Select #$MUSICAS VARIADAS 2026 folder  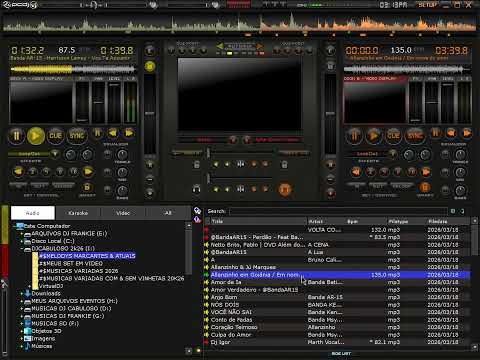[79, 271]
